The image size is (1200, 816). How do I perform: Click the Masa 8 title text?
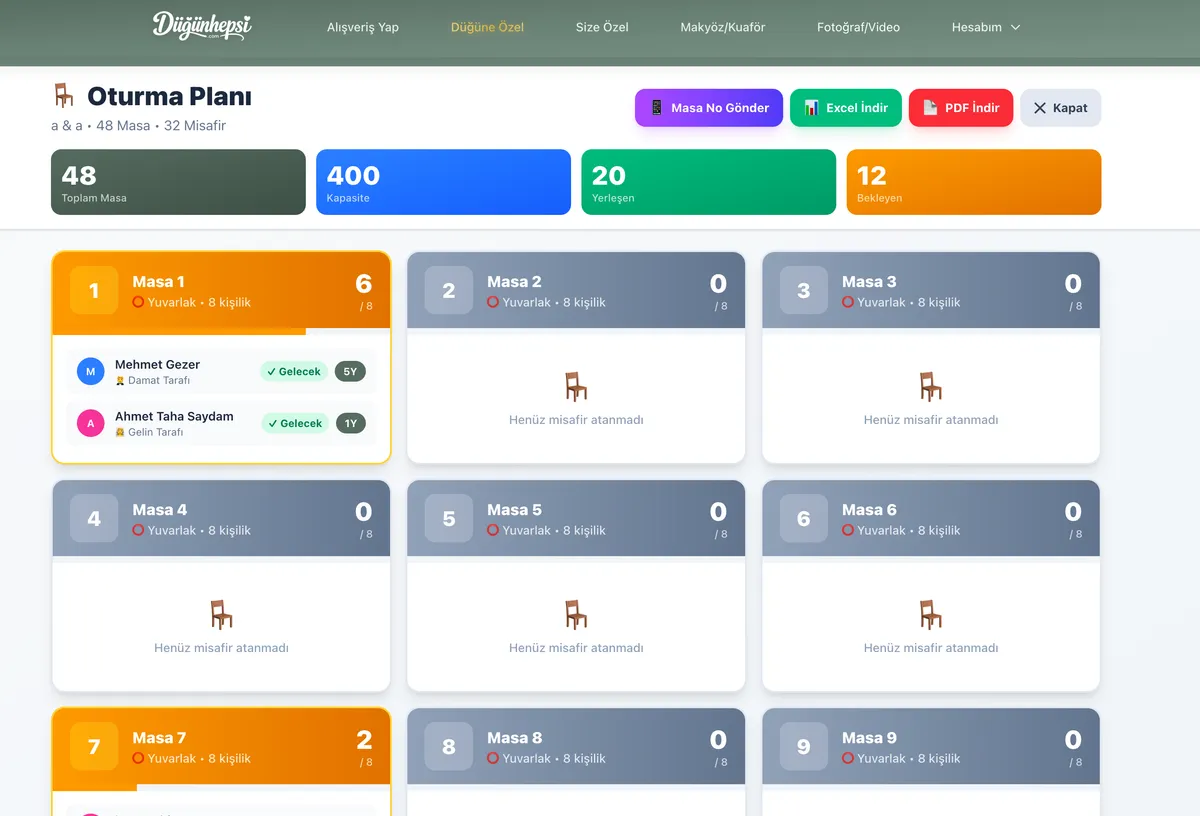click(x=514, y=738)
